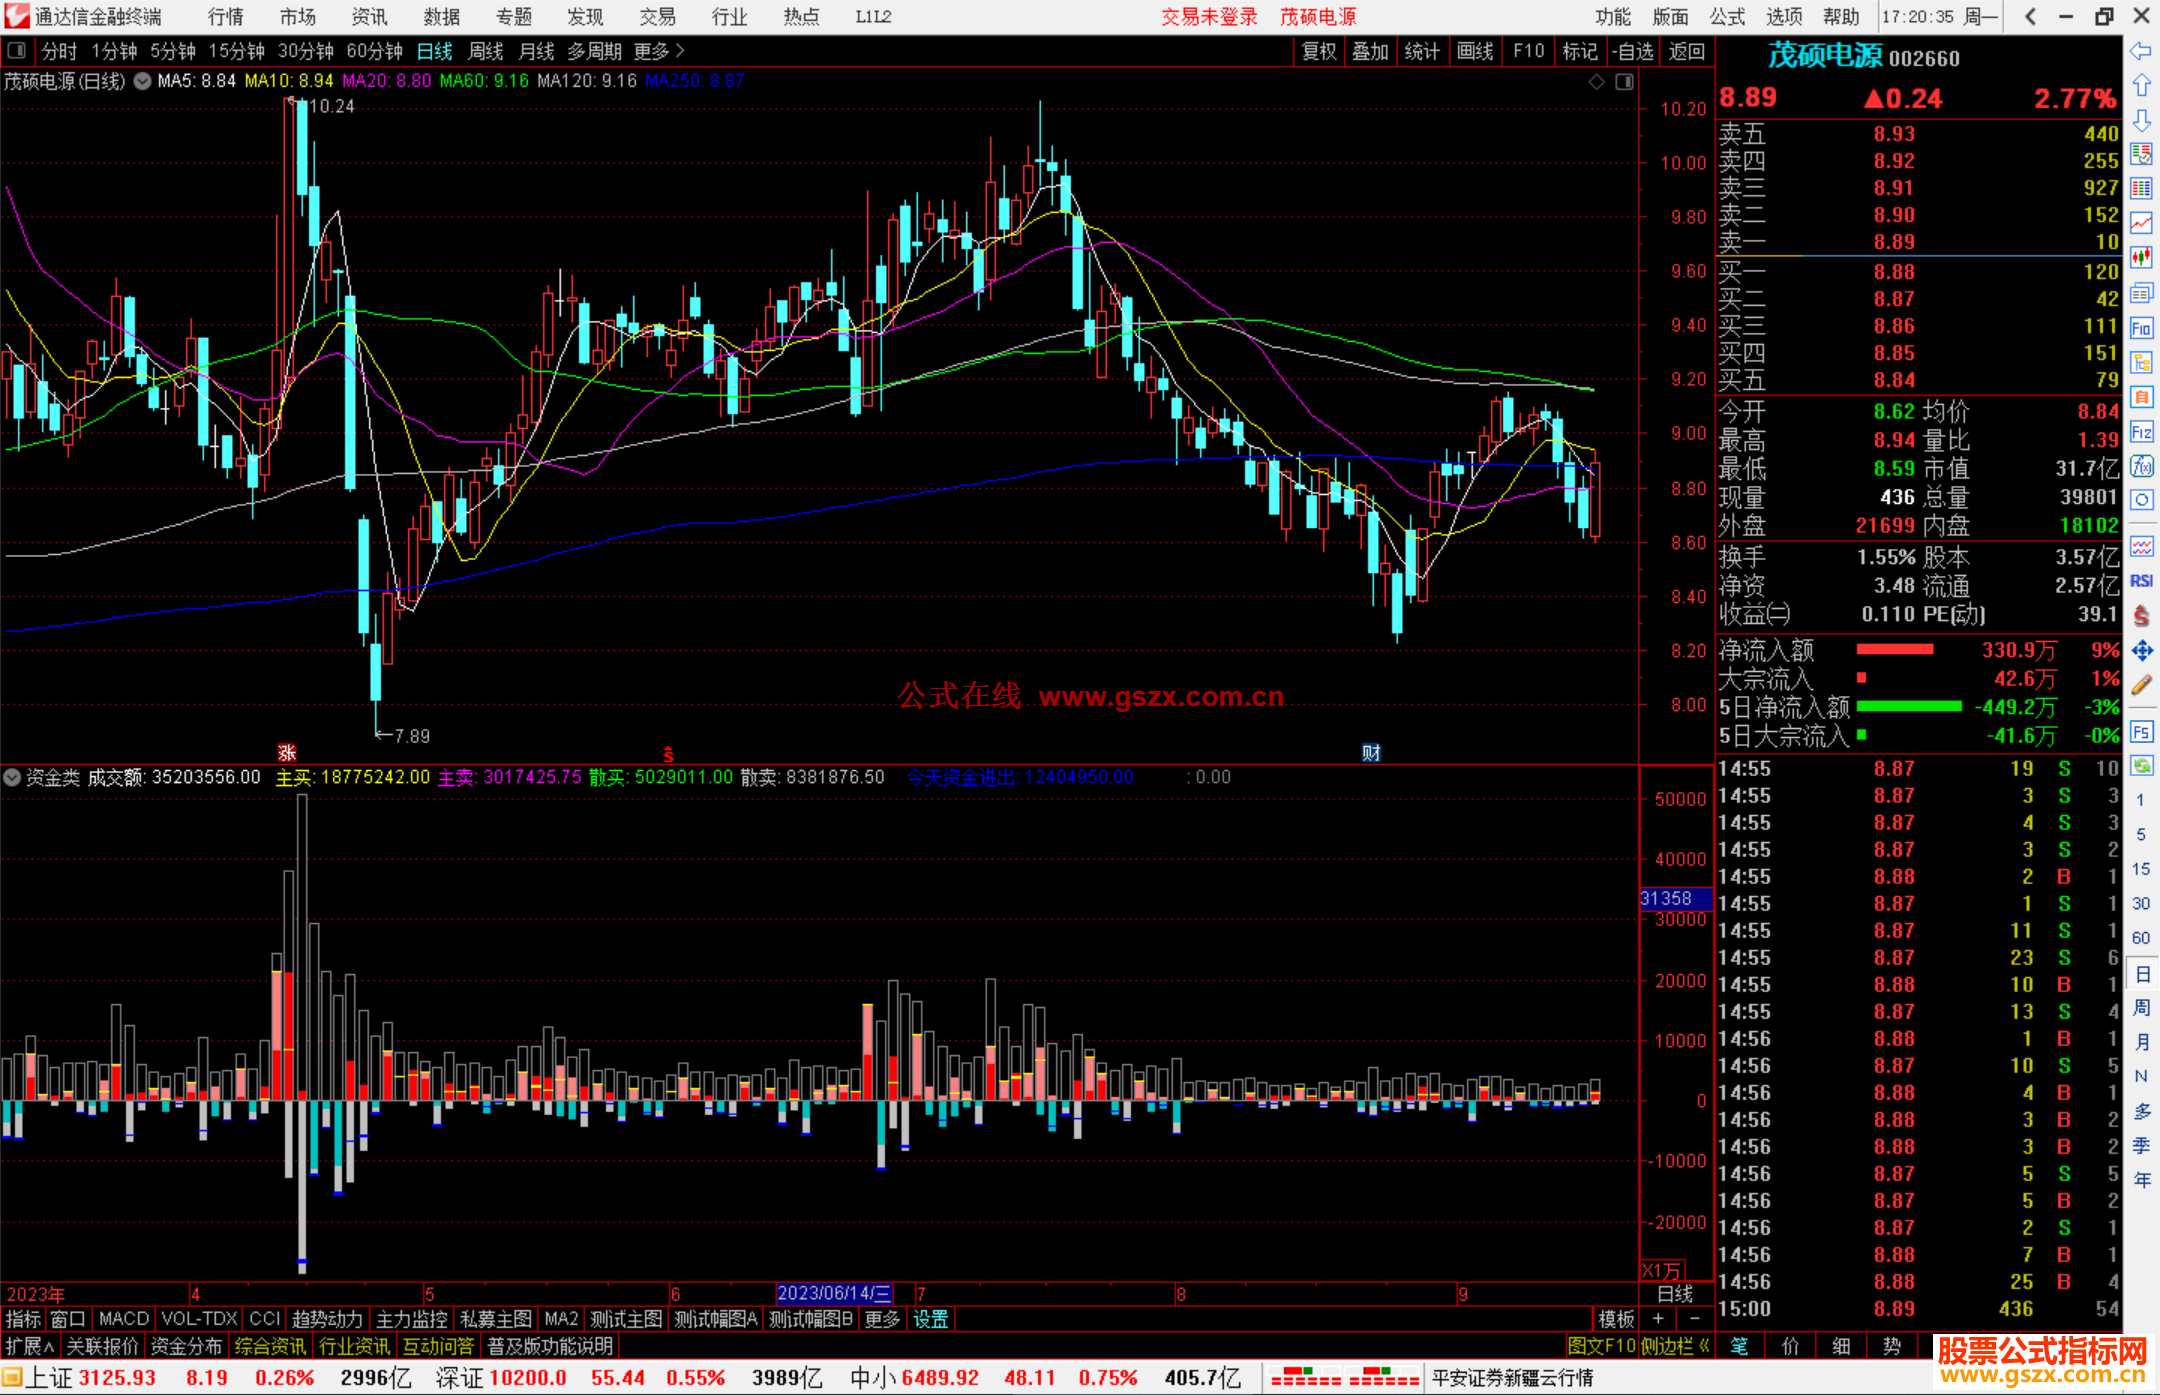Click the four-arrow move icon in sidebar
This screenshot has height=1395, width=2160.
click(2141, 651)
